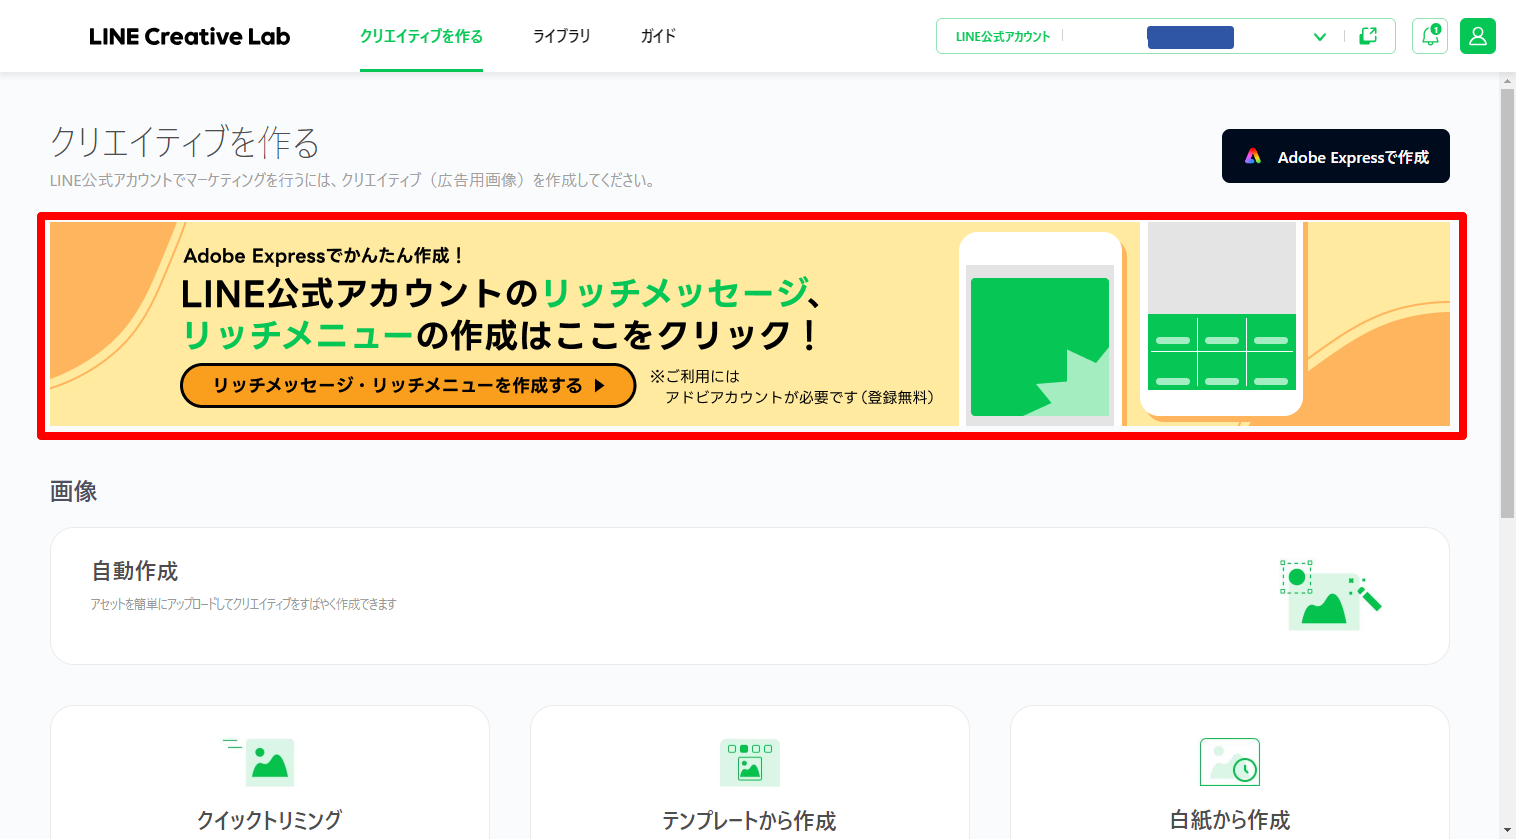
Task: Click リッチメッセージ・リッチメニューを作成する button
Action: [x=407, y=385]
